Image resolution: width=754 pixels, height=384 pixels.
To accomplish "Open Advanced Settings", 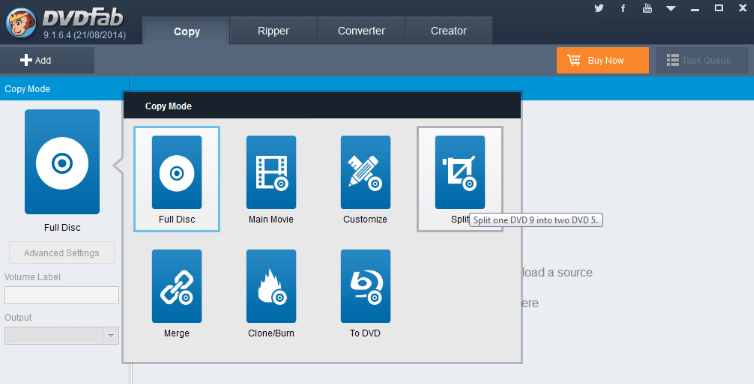I will click(x=62, y=253).
